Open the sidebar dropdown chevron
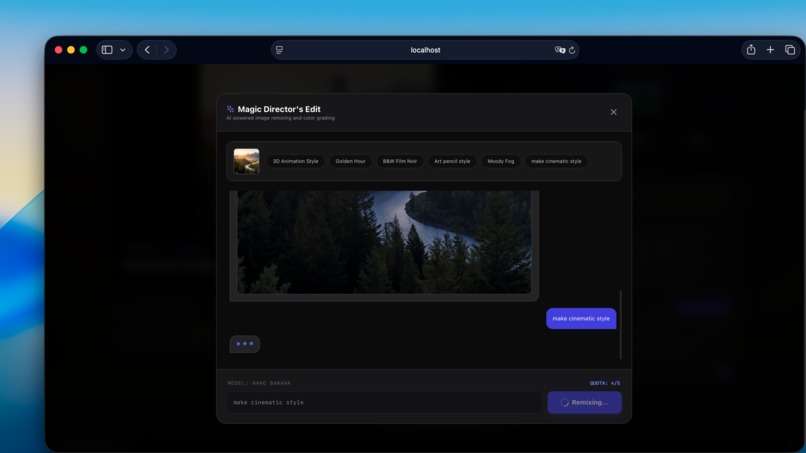The width and height of the screenshot is (806, 453). [x=123, y=50]
